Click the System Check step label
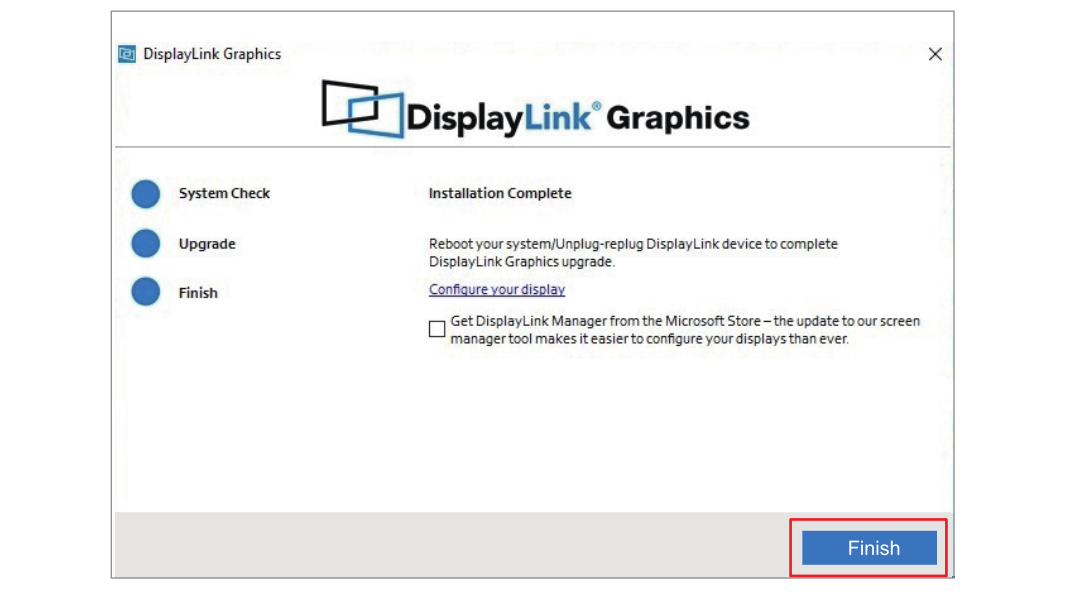 224,193
